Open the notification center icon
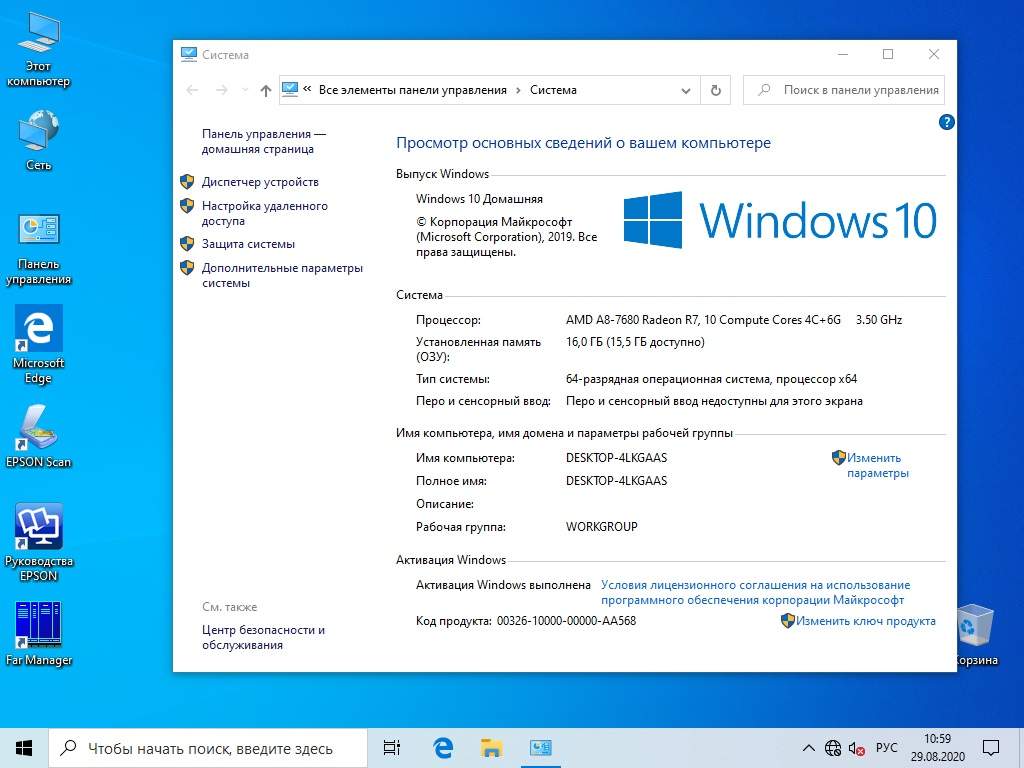This screenshot has width=1024, height=768. coord(991,748)
